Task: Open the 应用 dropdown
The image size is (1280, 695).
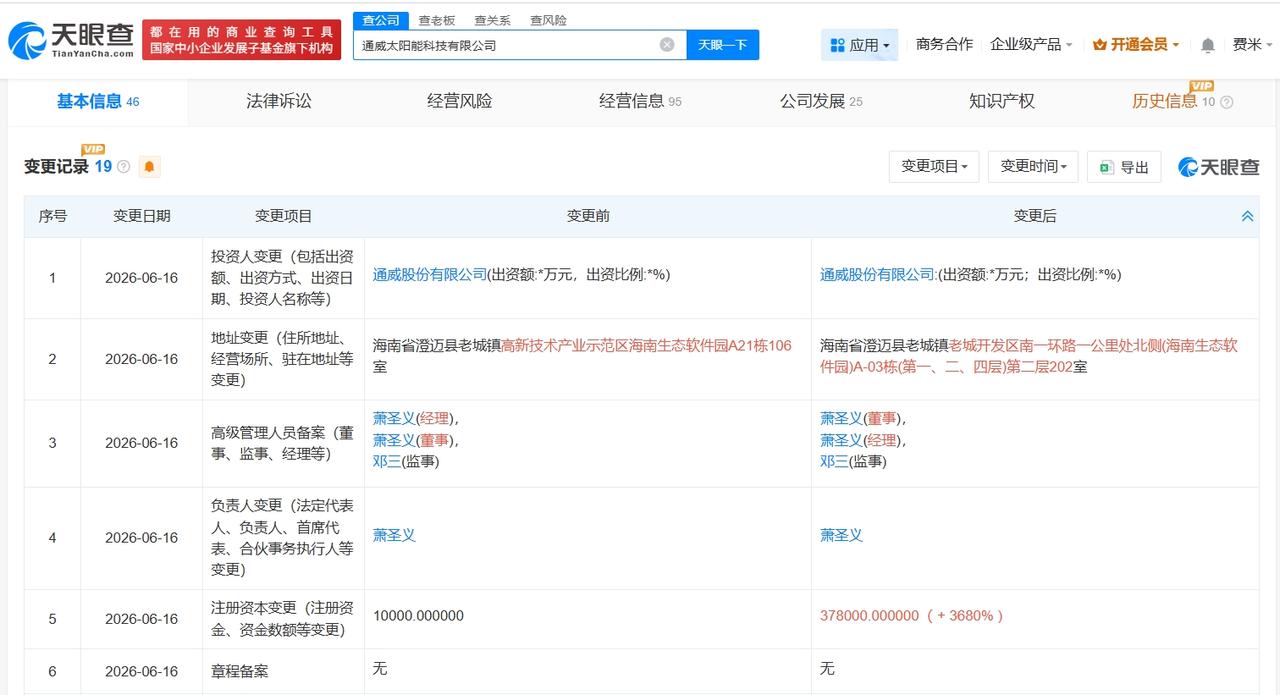Action: [x=860, y=45]
